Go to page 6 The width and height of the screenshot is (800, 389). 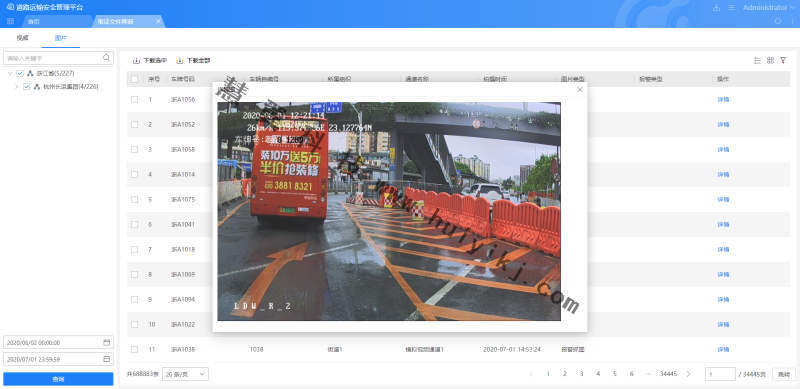tap(631, 374)
